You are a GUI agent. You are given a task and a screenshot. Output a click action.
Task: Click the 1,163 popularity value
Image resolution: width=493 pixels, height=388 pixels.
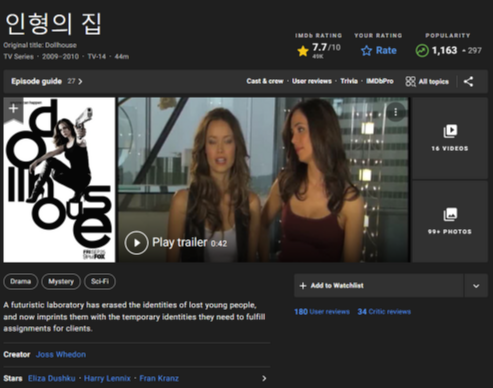[444, 50]
